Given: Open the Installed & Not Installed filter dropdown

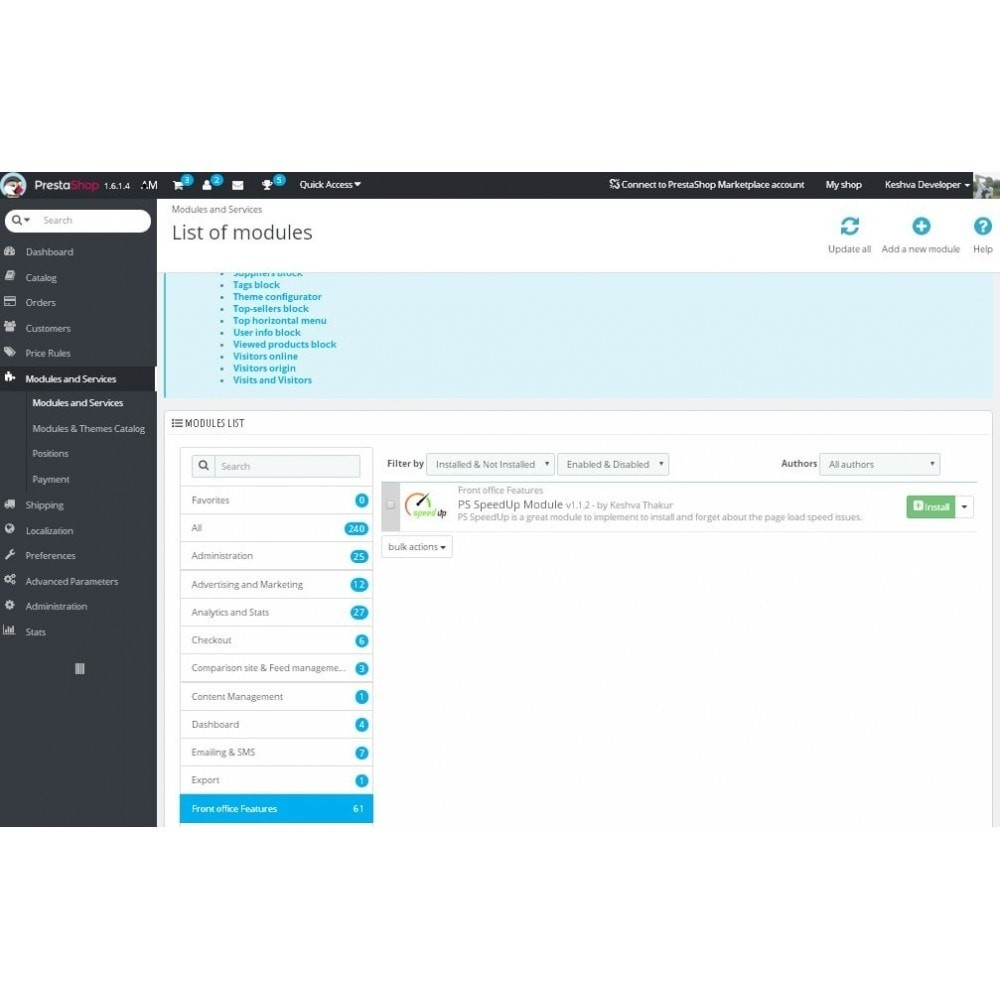Looking at the screenshot, I should (x=490, y=464).
